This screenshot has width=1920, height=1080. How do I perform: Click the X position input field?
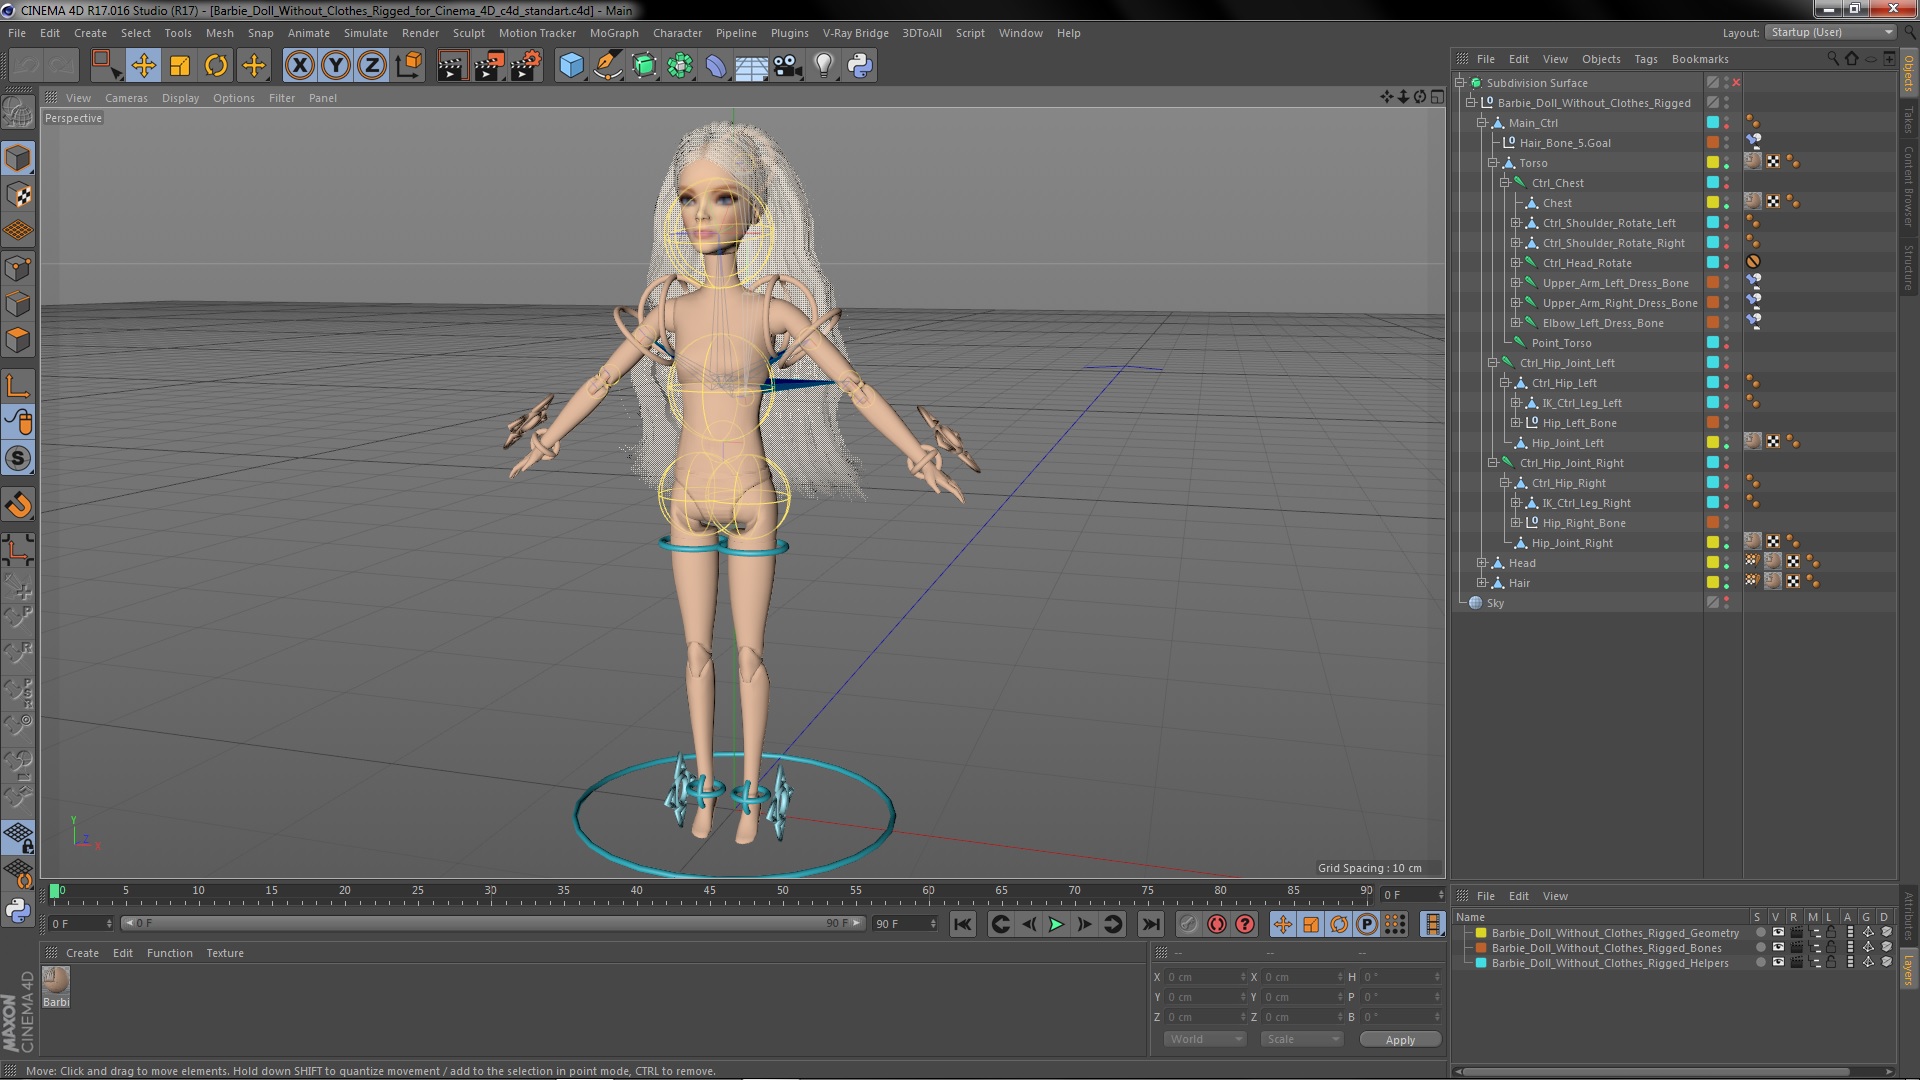coord(1207,977)
